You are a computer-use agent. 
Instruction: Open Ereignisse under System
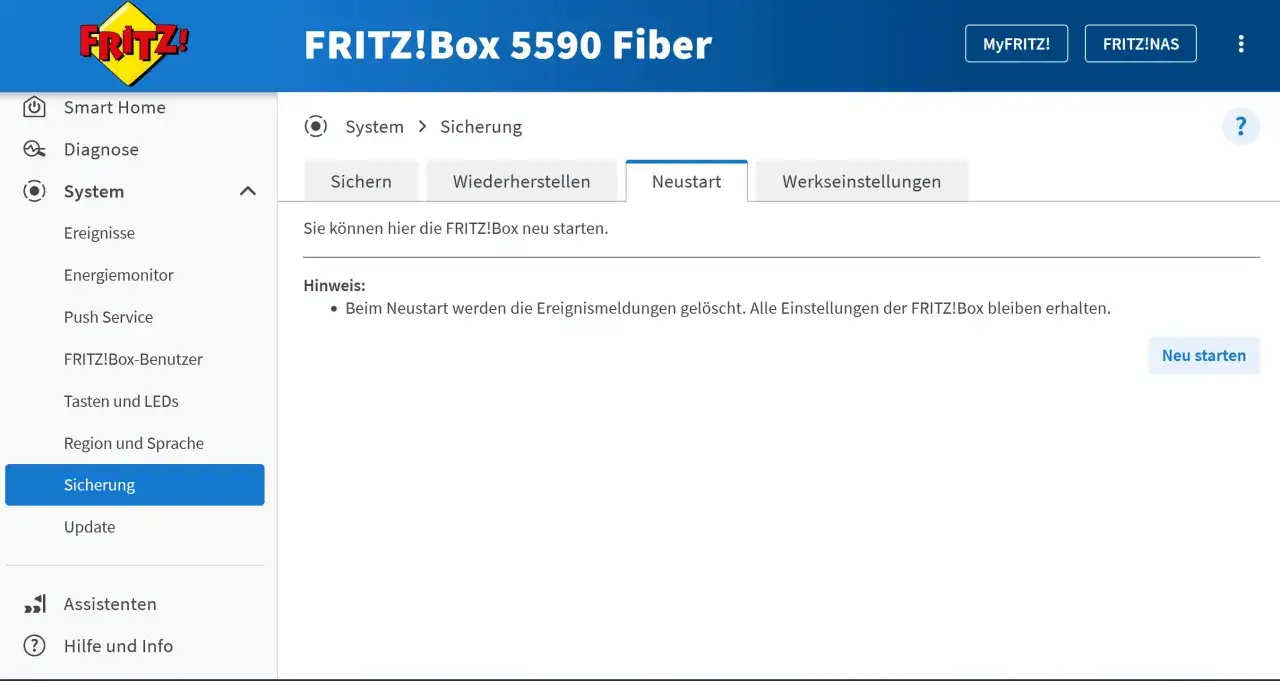coord(99,233)
